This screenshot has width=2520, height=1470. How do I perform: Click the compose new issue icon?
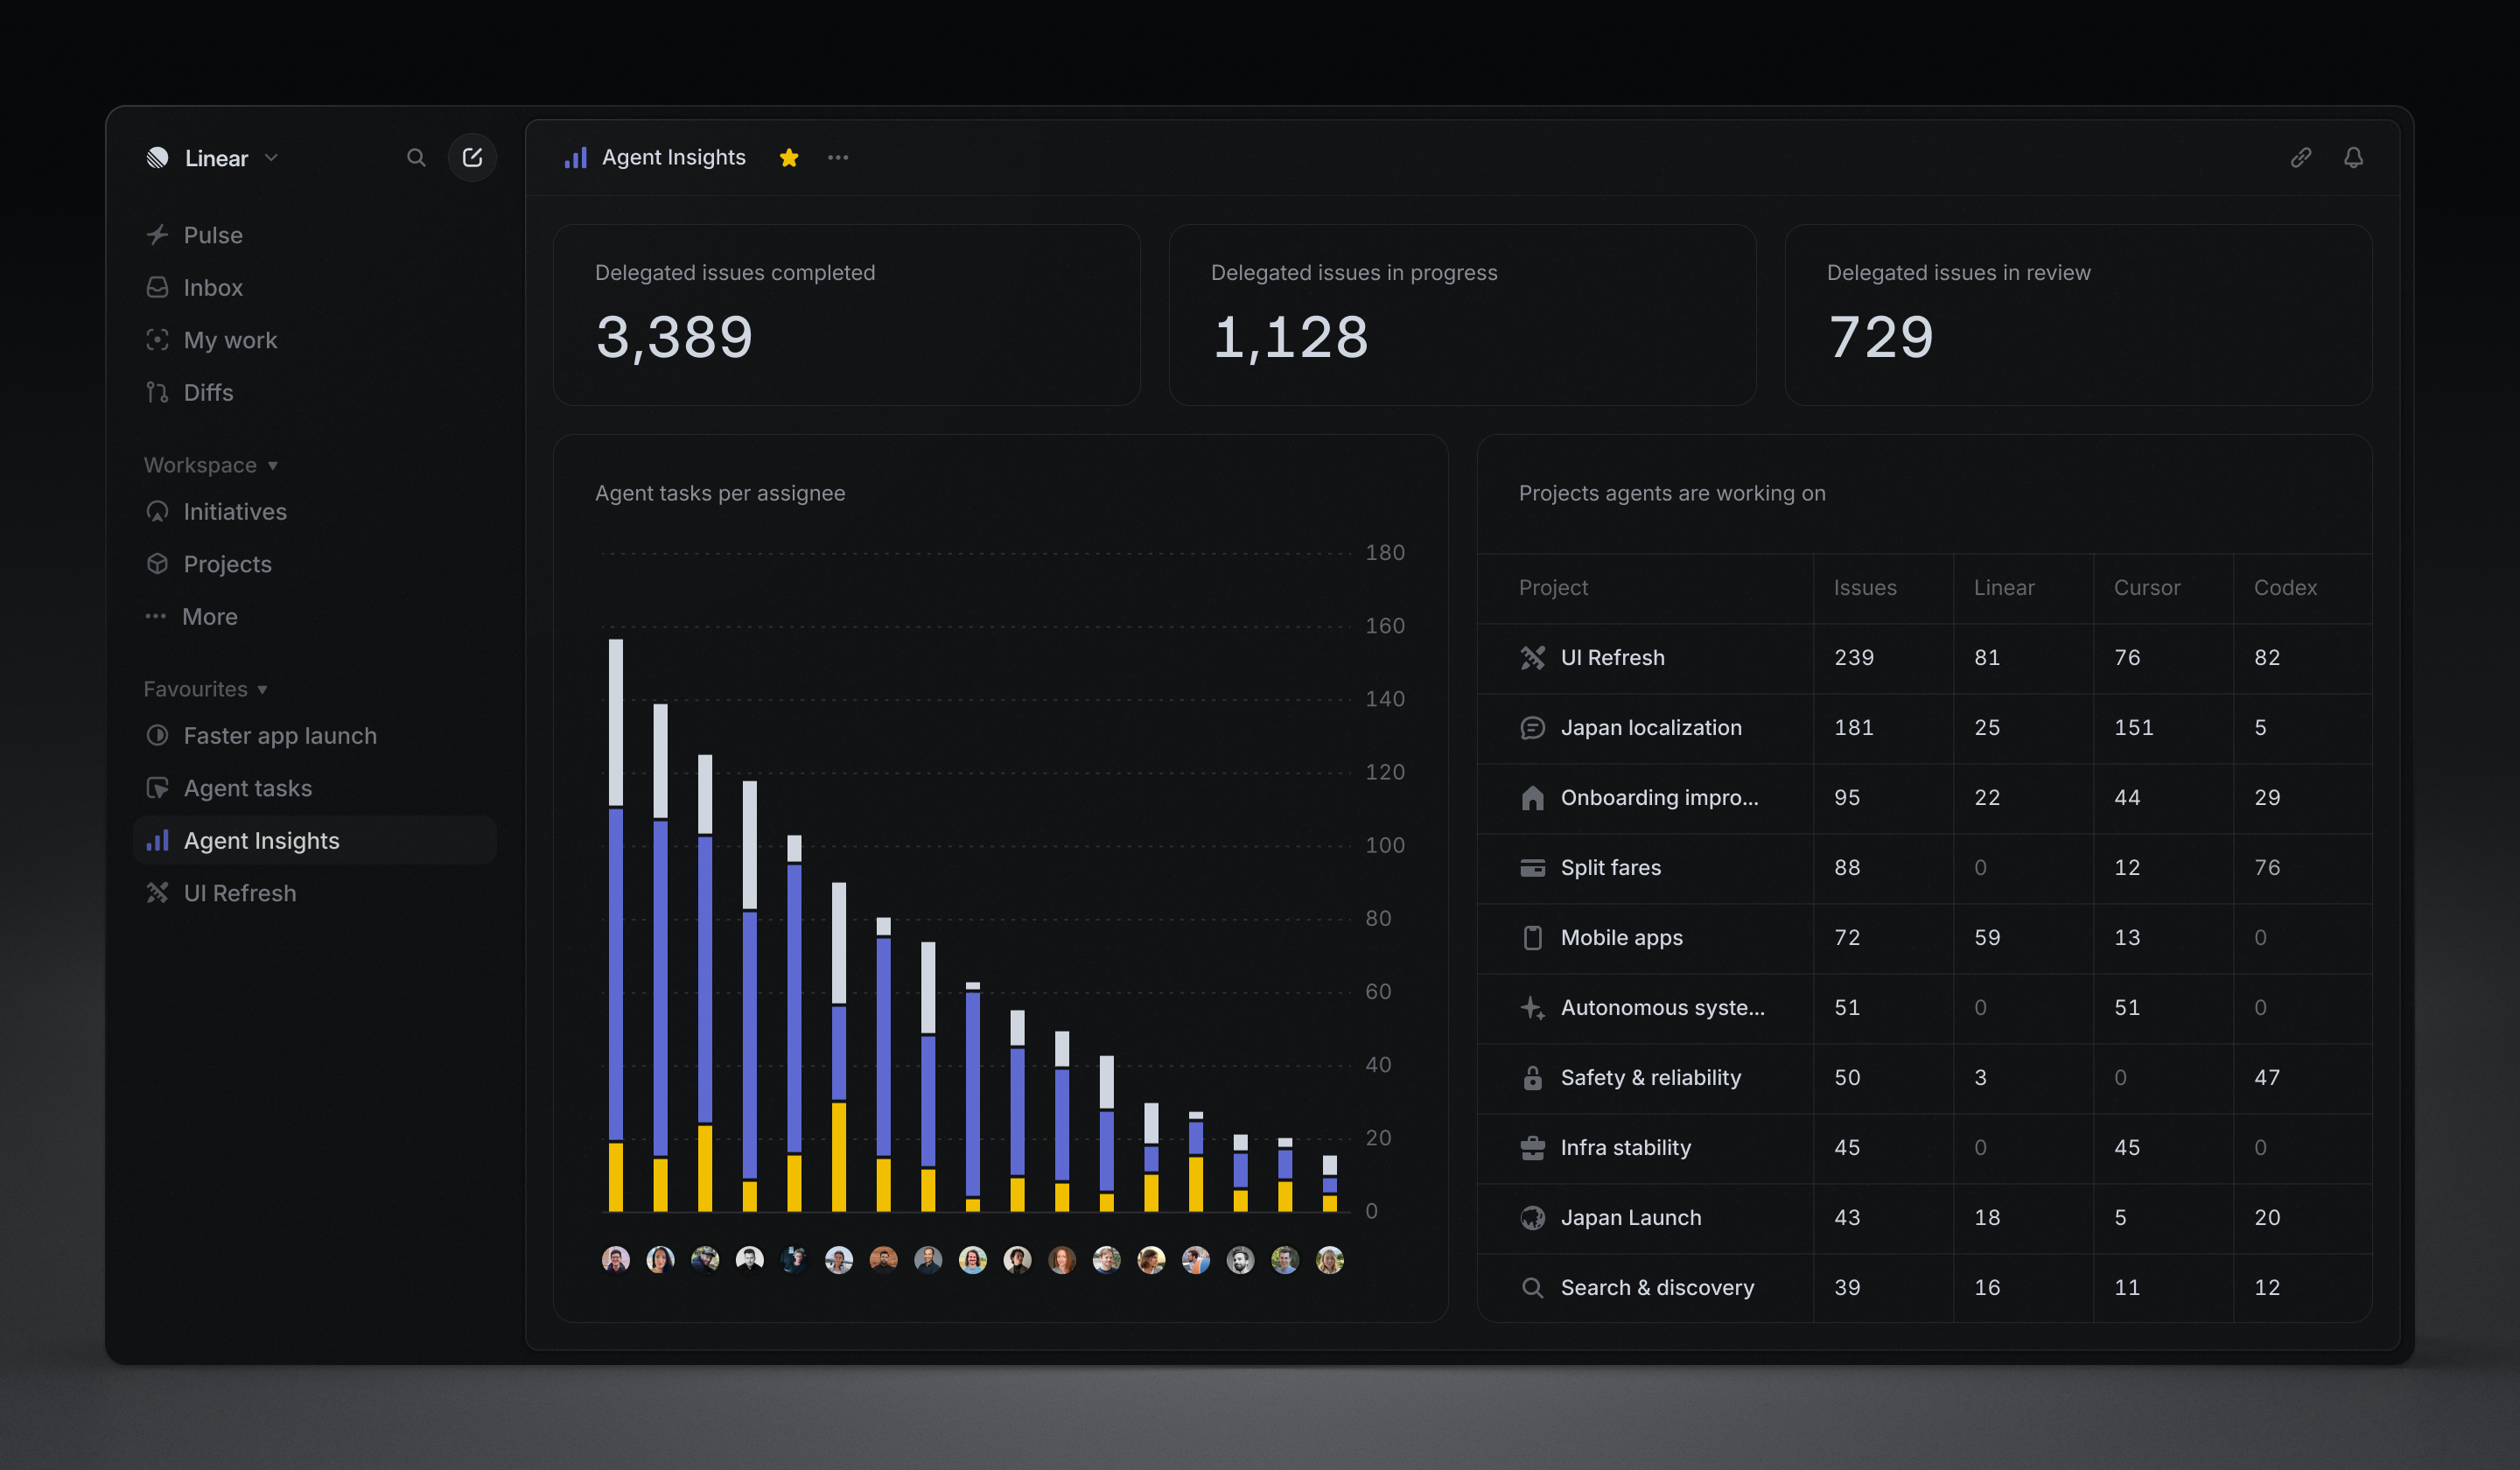(x=472, y=158)
